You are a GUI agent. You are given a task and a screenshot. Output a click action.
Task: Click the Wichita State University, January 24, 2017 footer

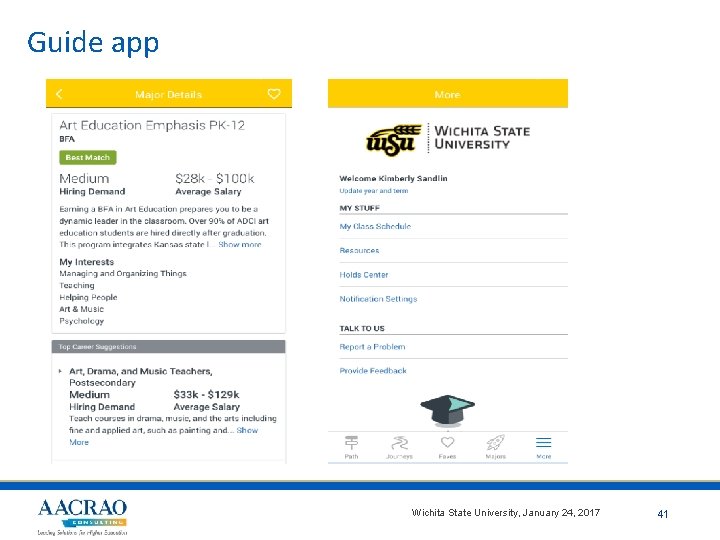506,512
